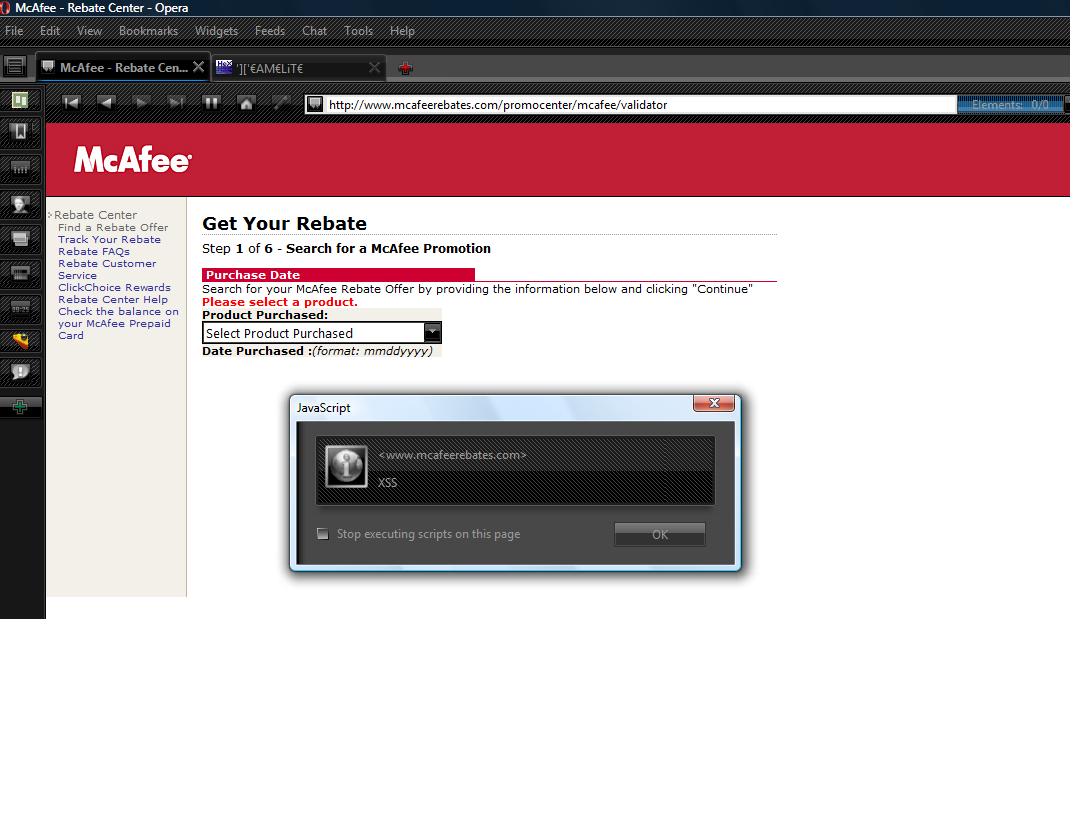Click the Elements 0/0 progress indicator

pyautogui.click(x=1010, y=104)
